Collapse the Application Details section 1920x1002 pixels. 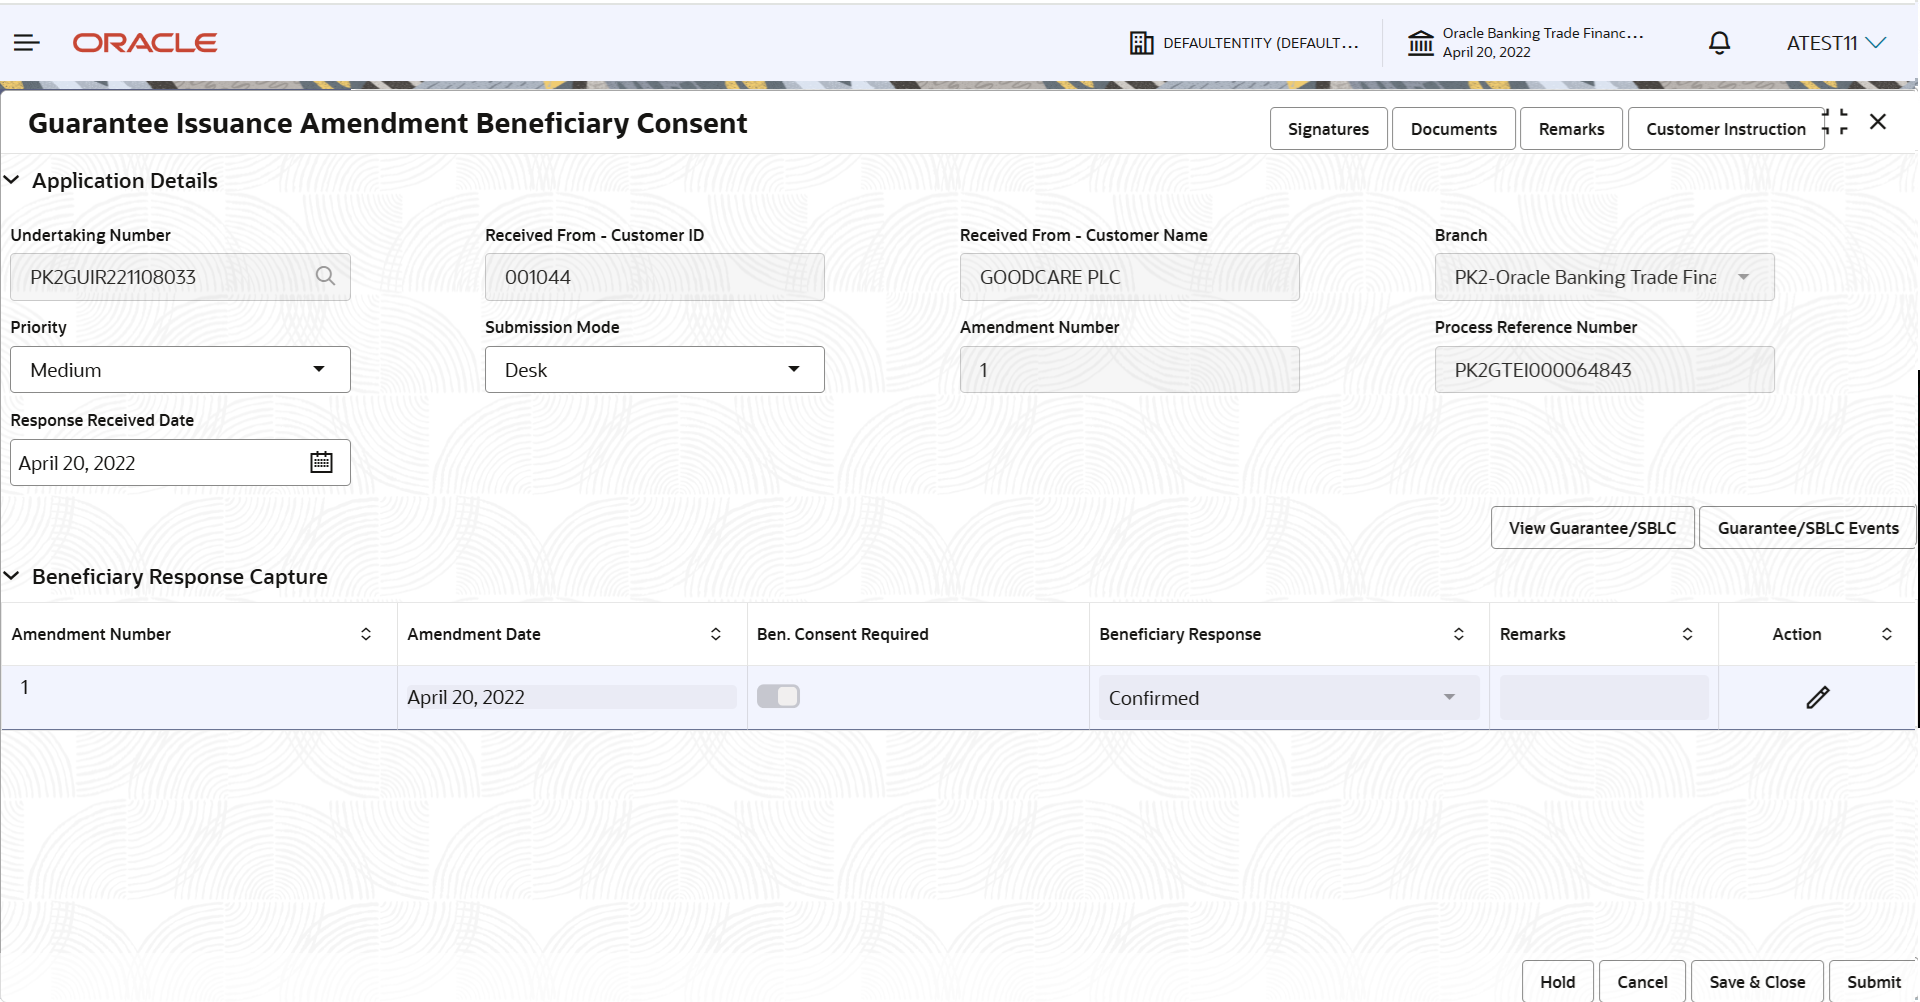(x=12, y=180)
